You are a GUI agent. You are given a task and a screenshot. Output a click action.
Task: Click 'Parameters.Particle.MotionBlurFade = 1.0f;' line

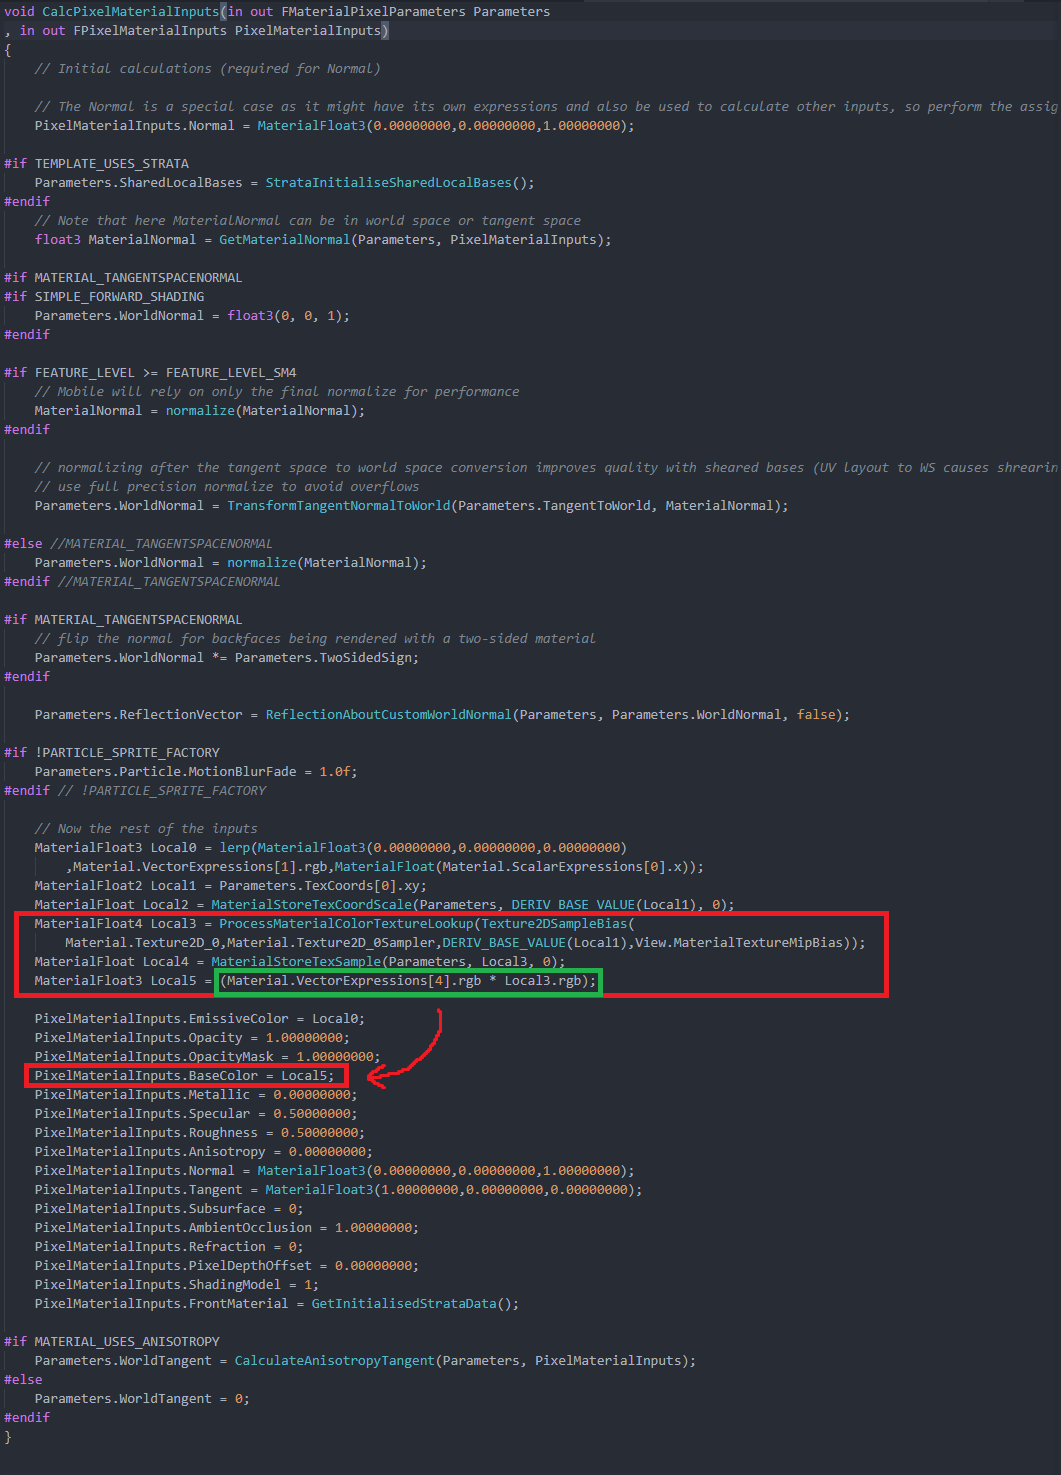tap(196, 771)
